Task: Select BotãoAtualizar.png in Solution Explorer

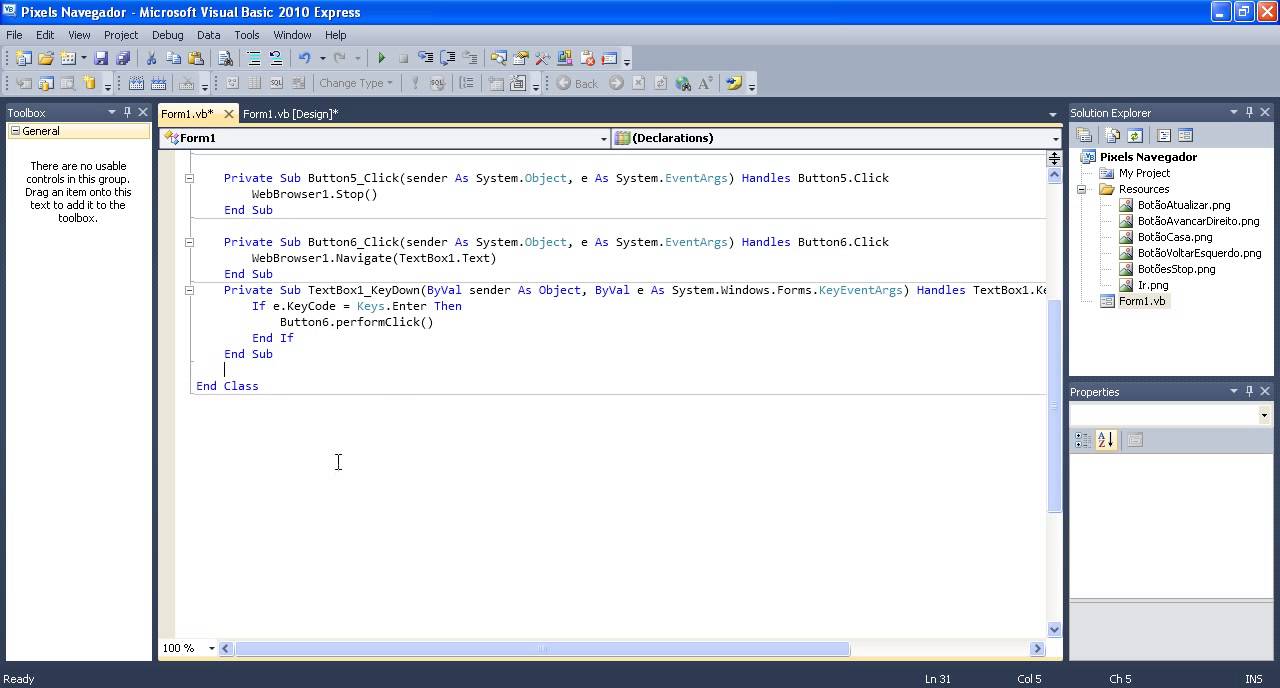Action: [x=1184, y=205]
